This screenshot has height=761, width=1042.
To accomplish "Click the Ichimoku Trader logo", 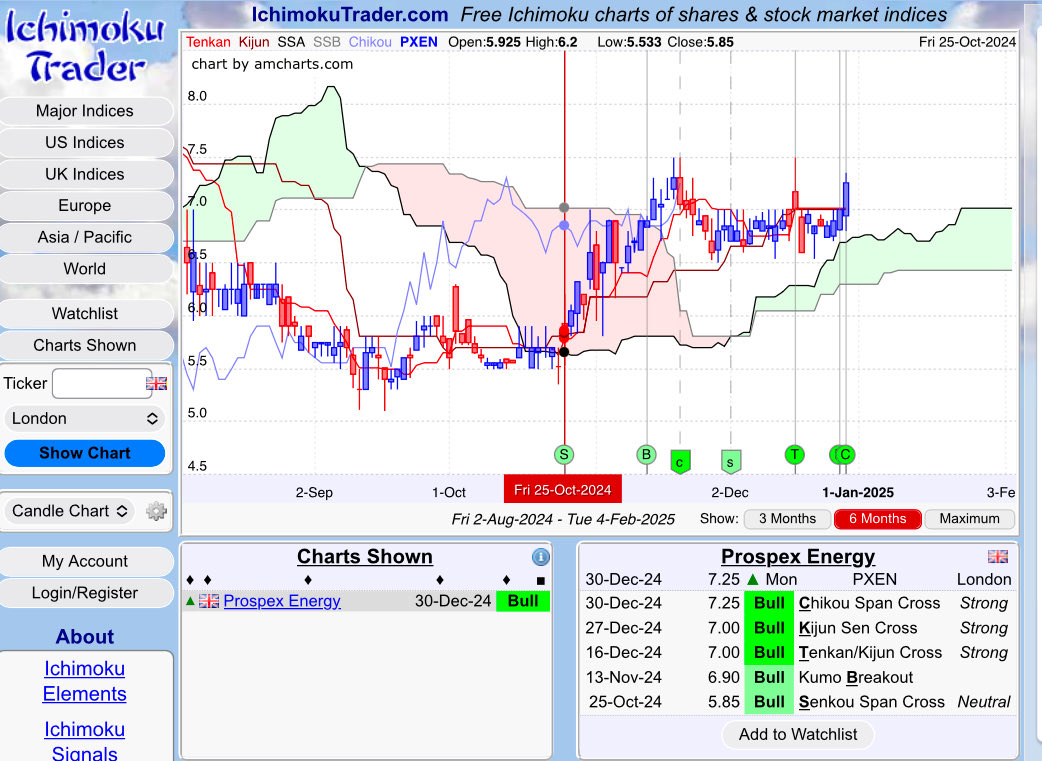I will pos(85,47).
